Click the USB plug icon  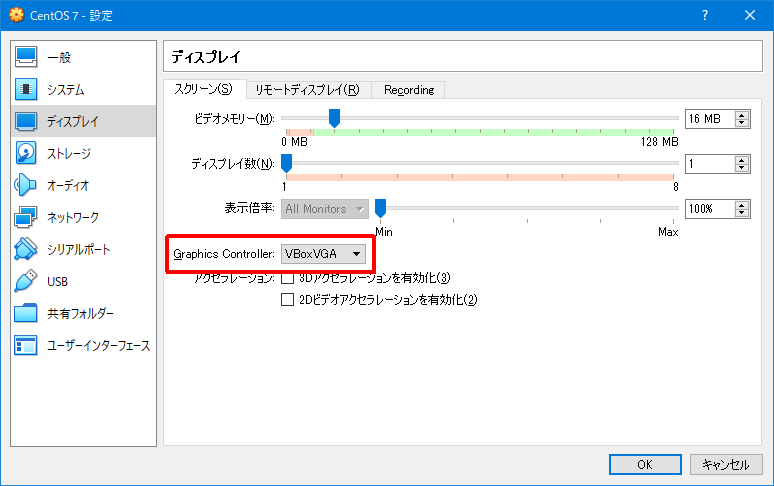click(26, 281)
